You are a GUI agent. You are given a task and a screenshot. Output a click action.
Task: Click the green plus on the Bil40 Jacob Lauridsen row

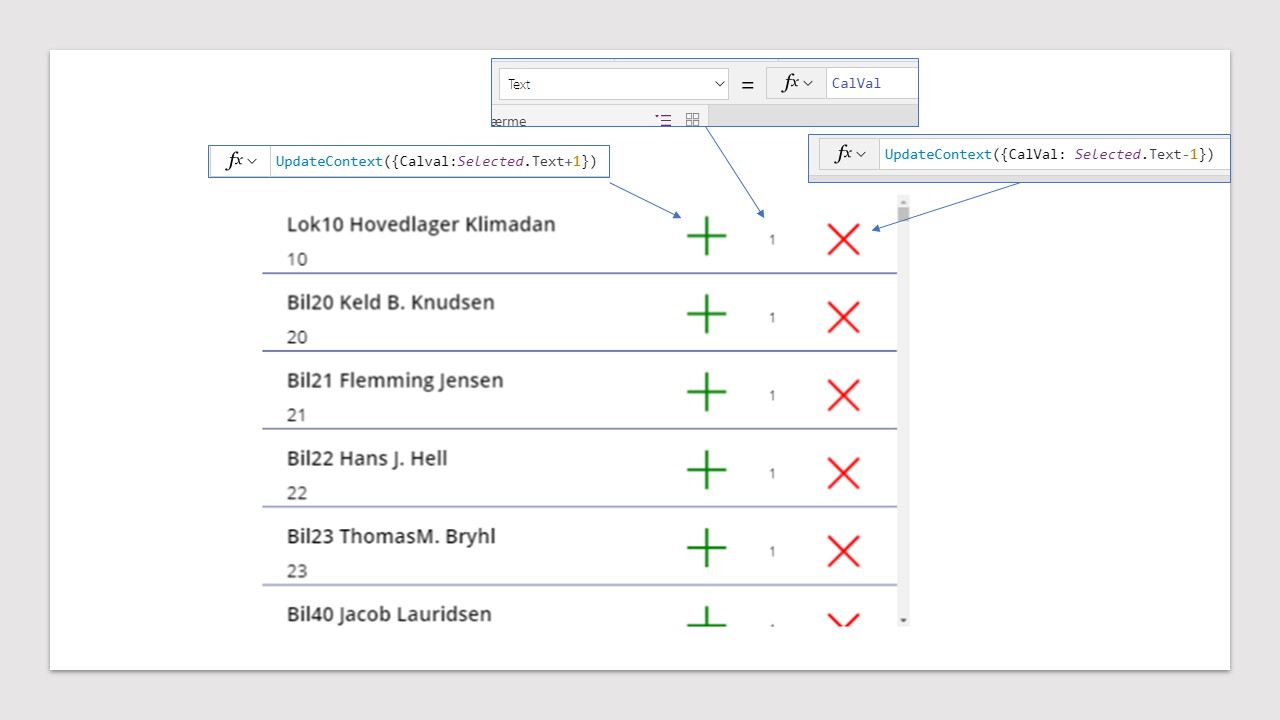706,620
